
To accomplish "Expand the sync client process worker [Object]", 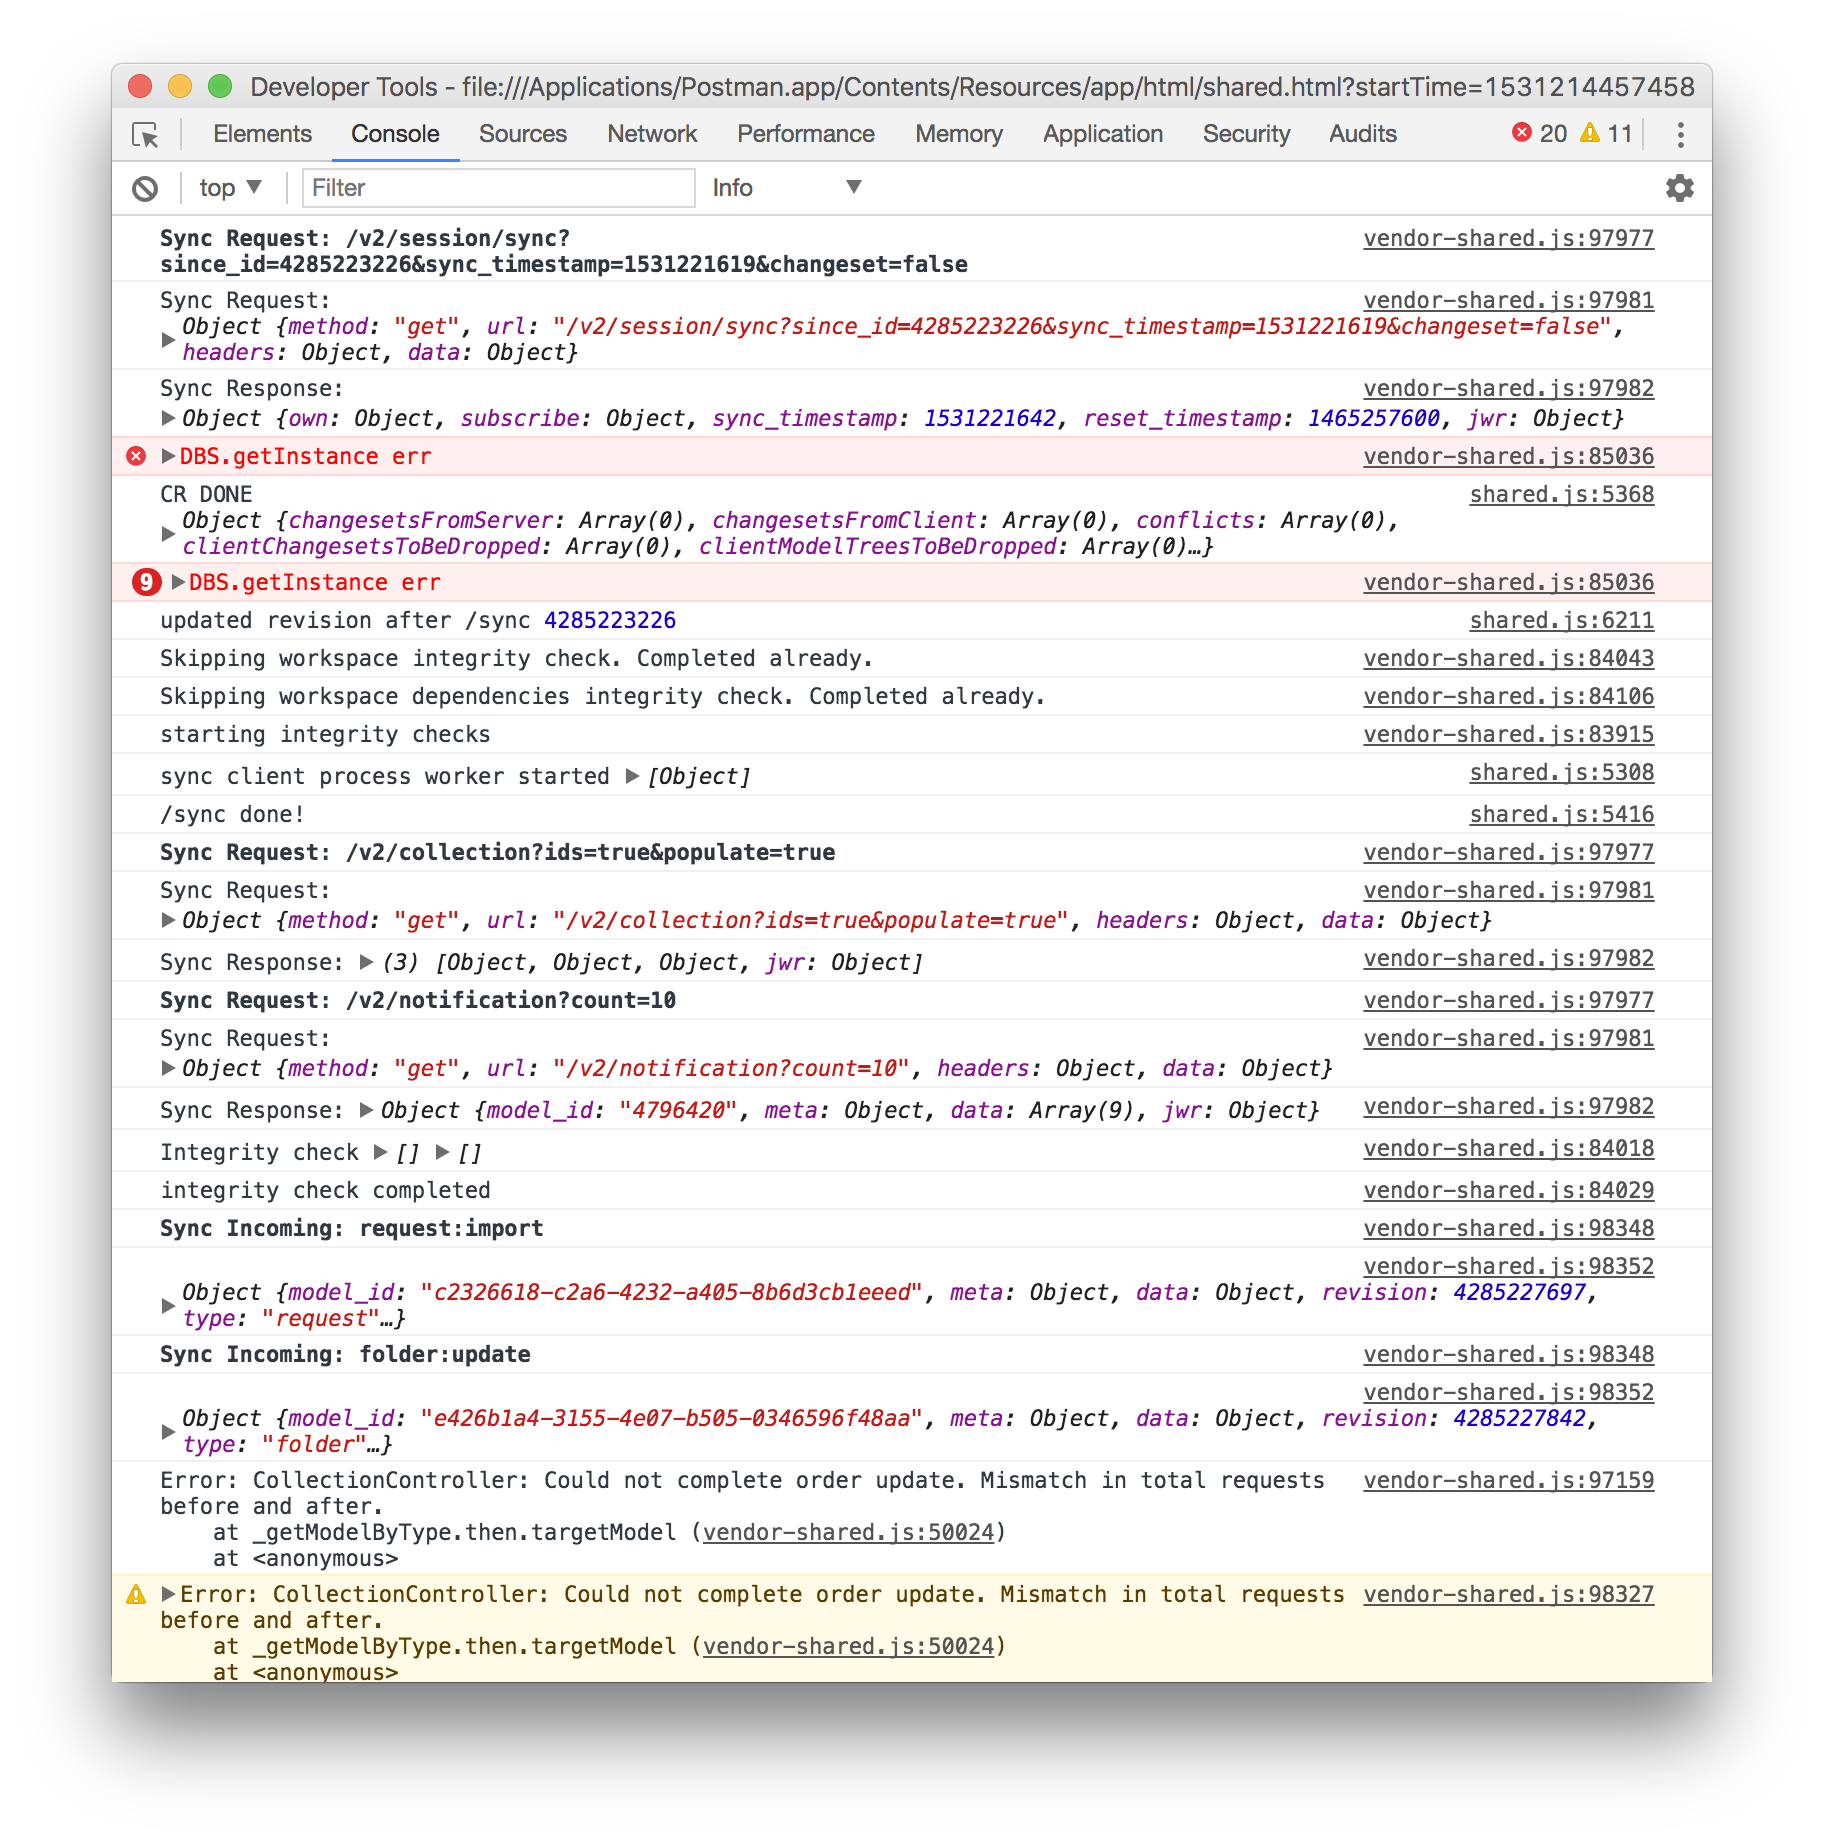I will pos(631,775).
